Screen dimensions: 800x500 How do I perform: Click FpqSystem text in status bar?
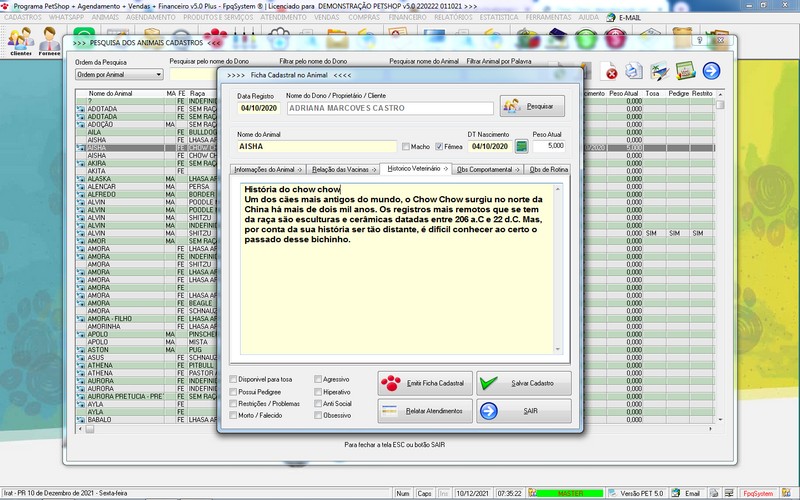tap(758, 494)
